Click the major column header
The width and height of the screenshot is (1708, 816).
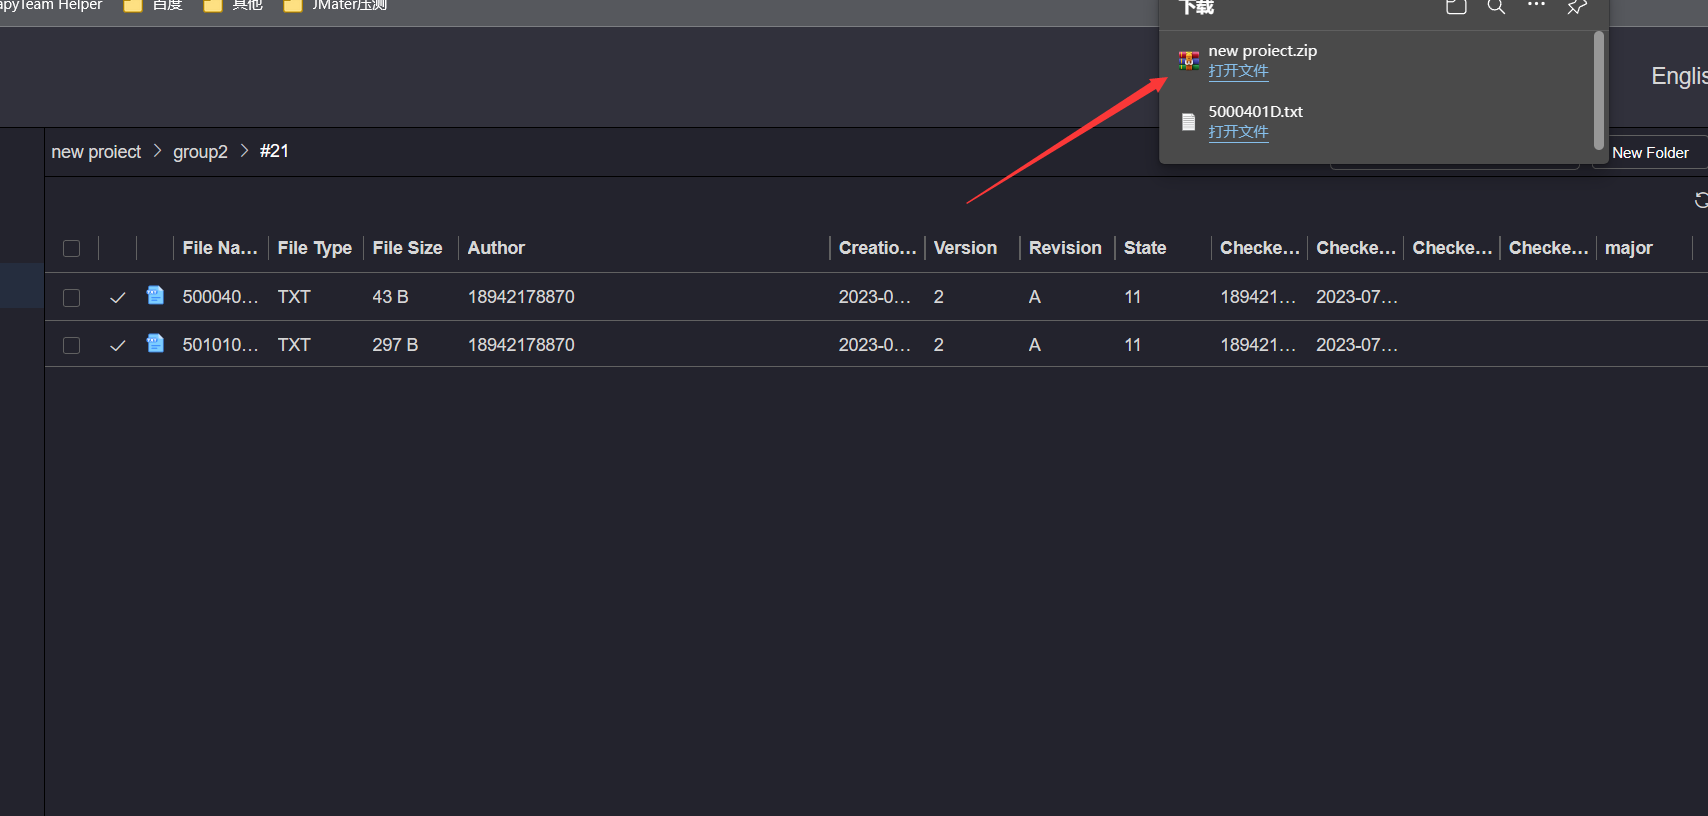1628,248
